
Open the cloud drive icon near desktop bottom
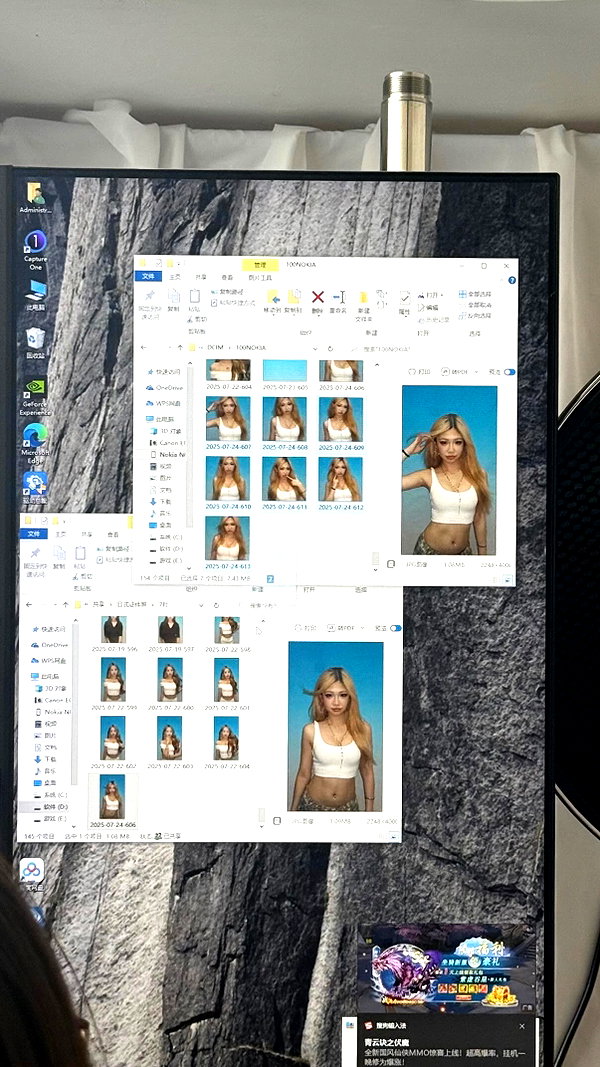pos(32,872)
